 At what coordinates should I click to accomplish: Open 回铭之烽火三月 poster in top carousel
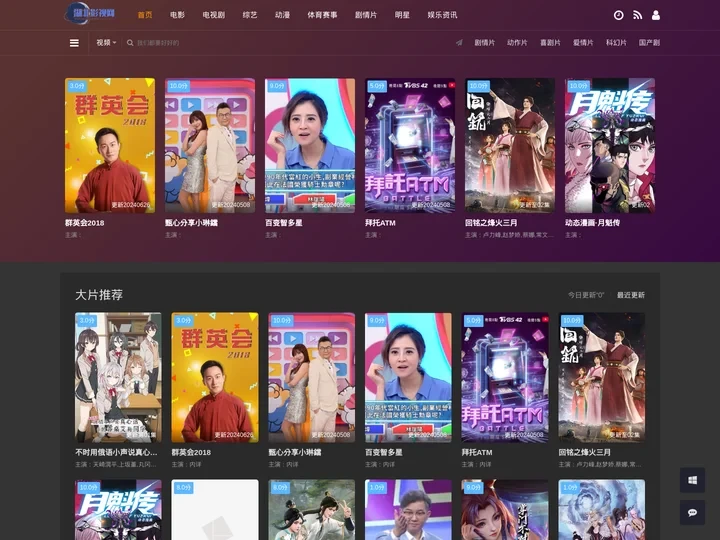pos(510,145)
